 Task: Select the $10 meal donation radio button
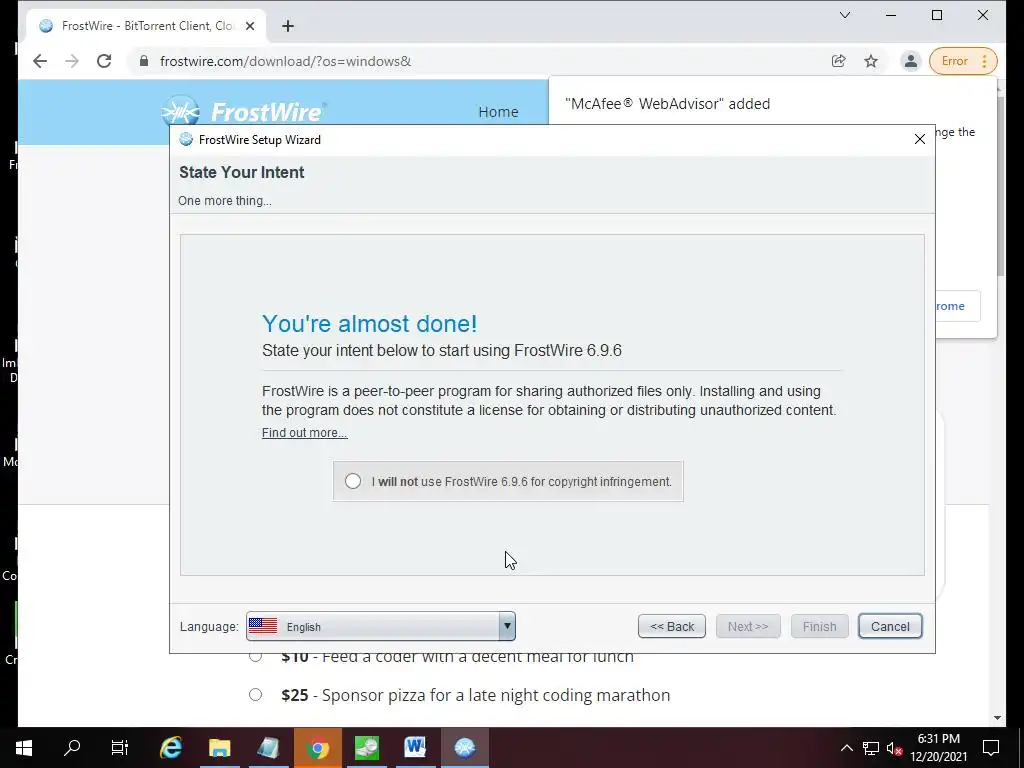click(x=255, y=656)
